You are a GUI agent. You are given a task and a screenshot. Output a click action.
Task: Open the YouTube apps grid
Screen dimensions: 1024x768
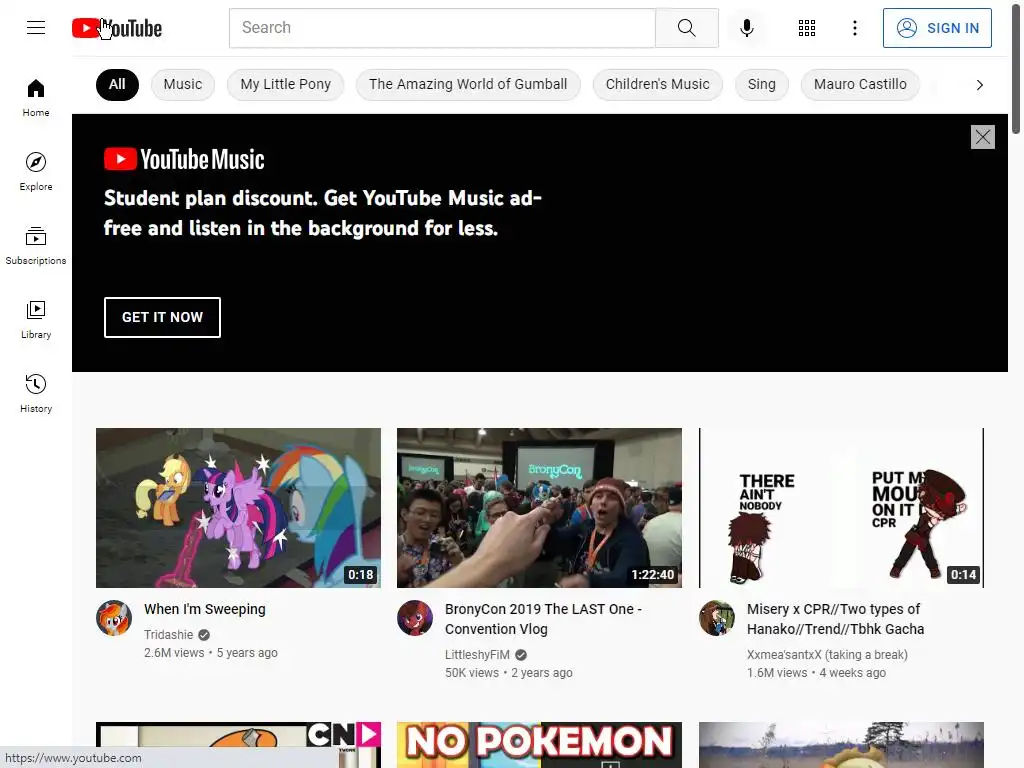807,28
